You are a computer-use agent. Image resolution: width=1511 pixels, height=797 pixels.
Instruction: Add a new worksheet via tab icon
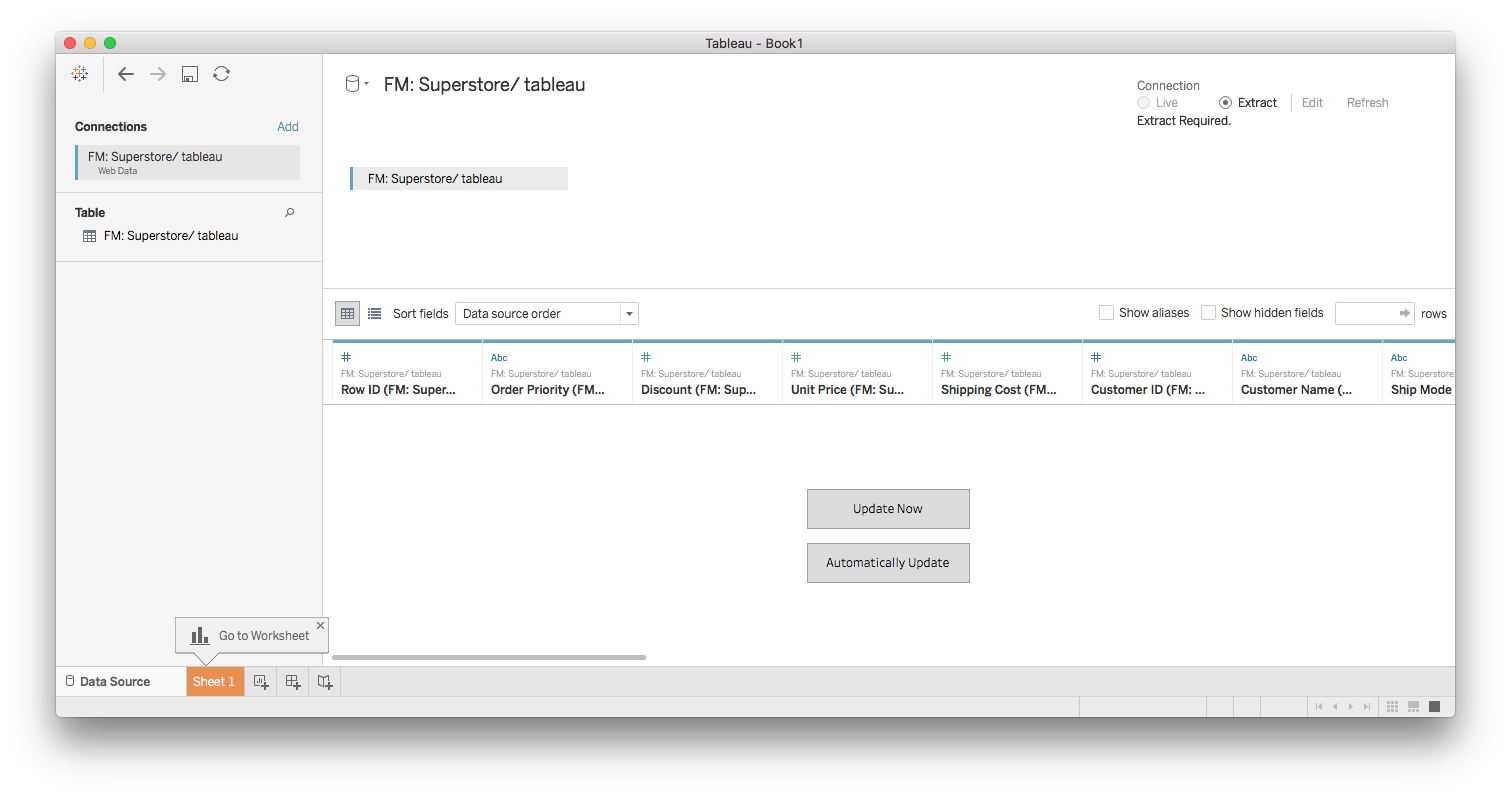[x=261, y=682]
